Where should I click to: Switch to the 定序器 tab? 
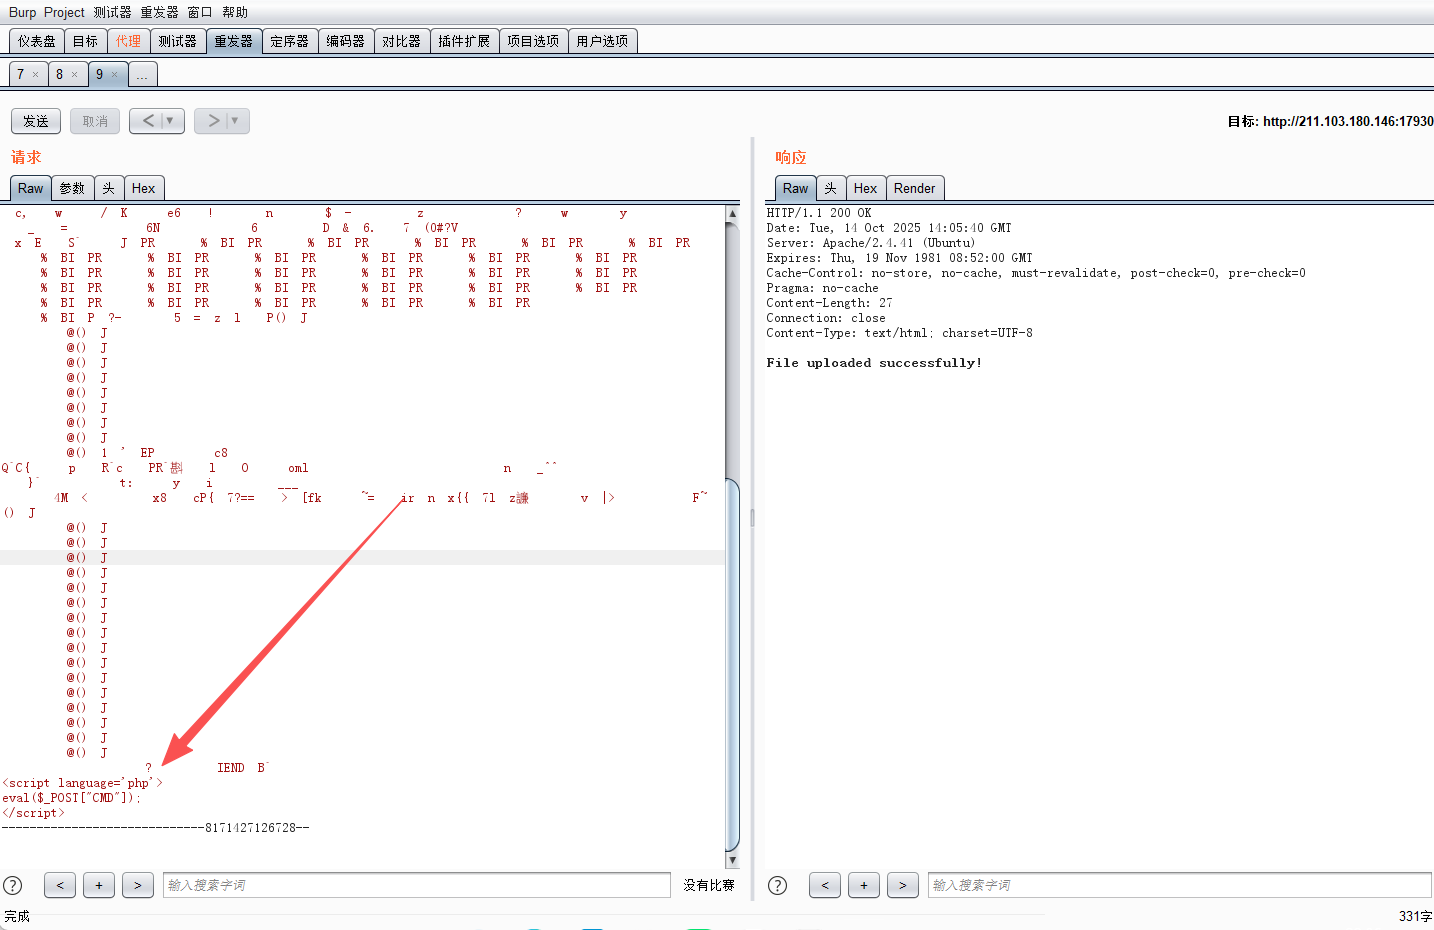coord(289,41)
